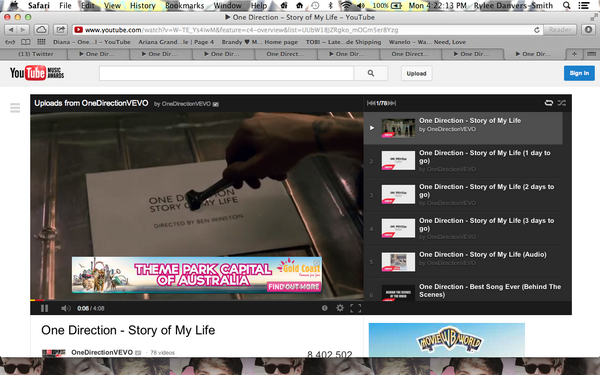Select the playing 'Story of My Life' playlist item

pos(463,128)
